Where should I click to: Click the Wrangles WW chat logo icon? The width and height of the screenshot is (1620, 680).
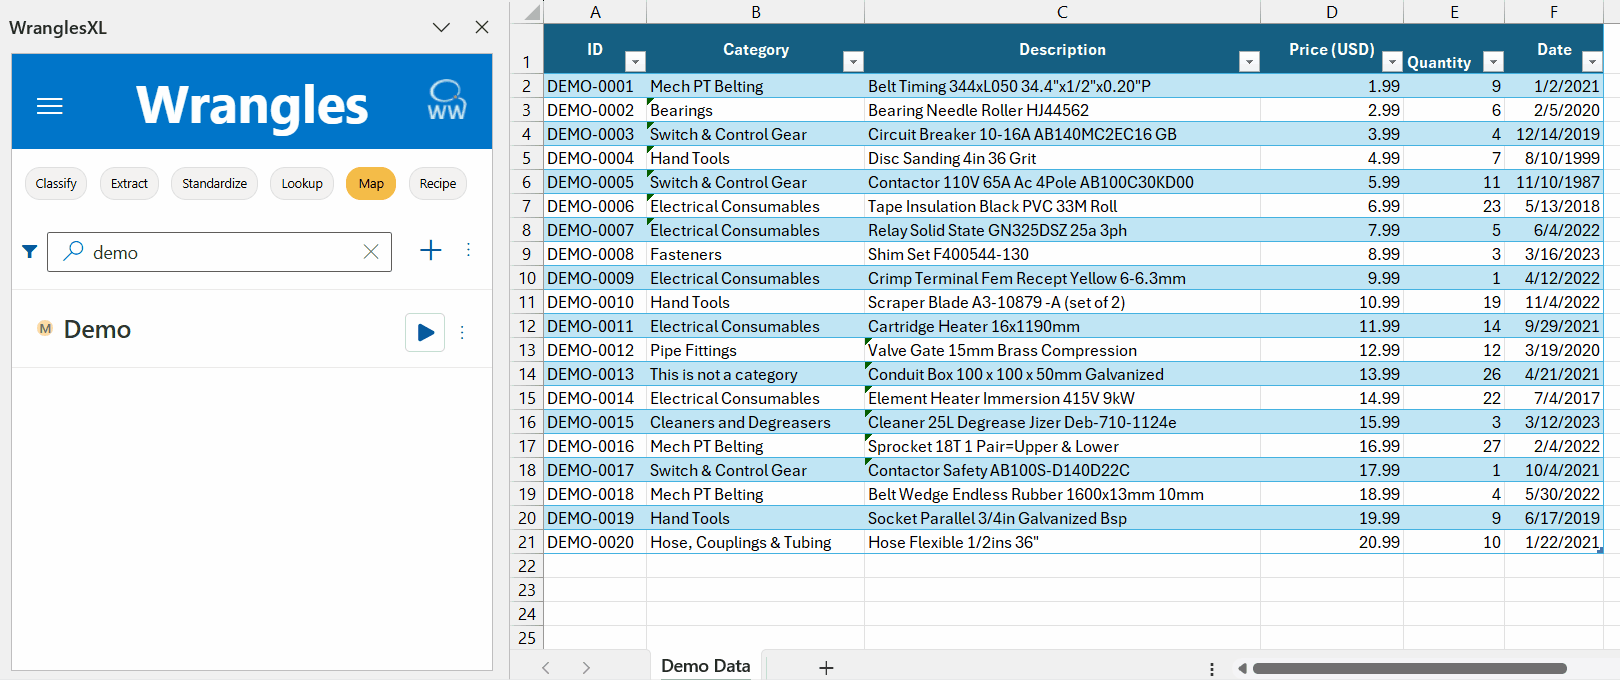[x=446, y=101]
